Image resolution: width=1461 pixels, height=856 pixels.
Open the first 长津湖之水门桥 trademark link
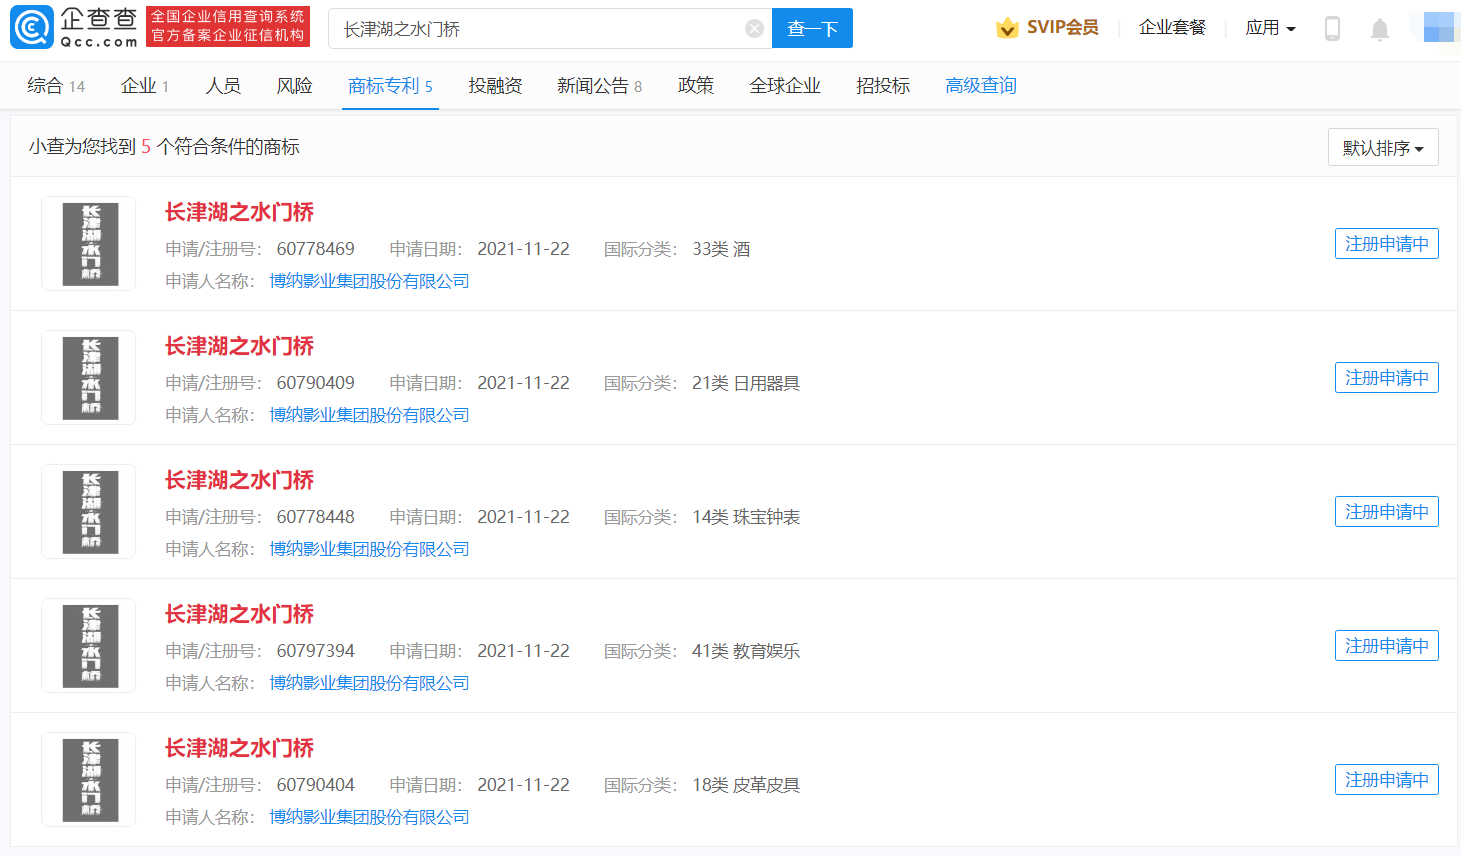point(239,212)
